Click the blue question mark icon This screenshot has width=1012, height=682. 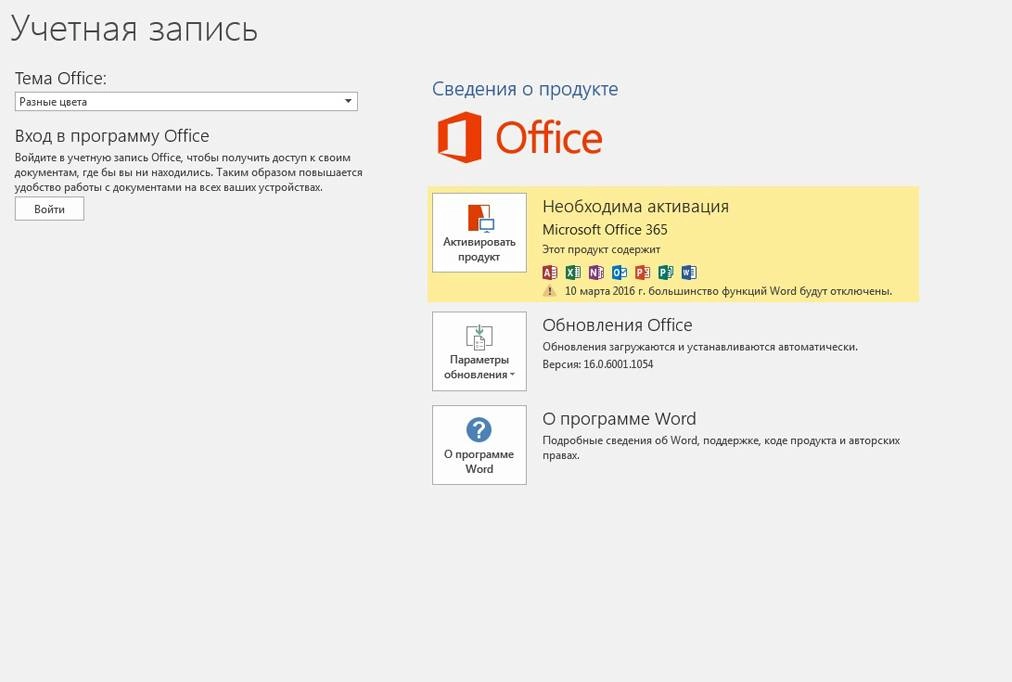pos(479,430)
